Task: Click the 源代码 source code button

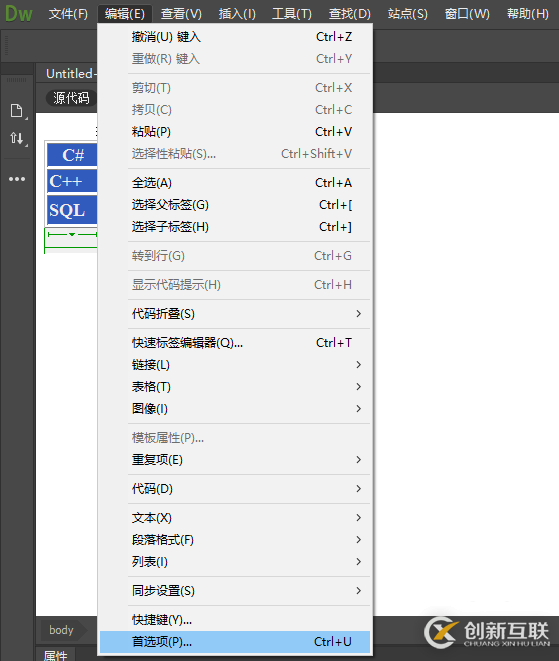Action: point(71,98)
